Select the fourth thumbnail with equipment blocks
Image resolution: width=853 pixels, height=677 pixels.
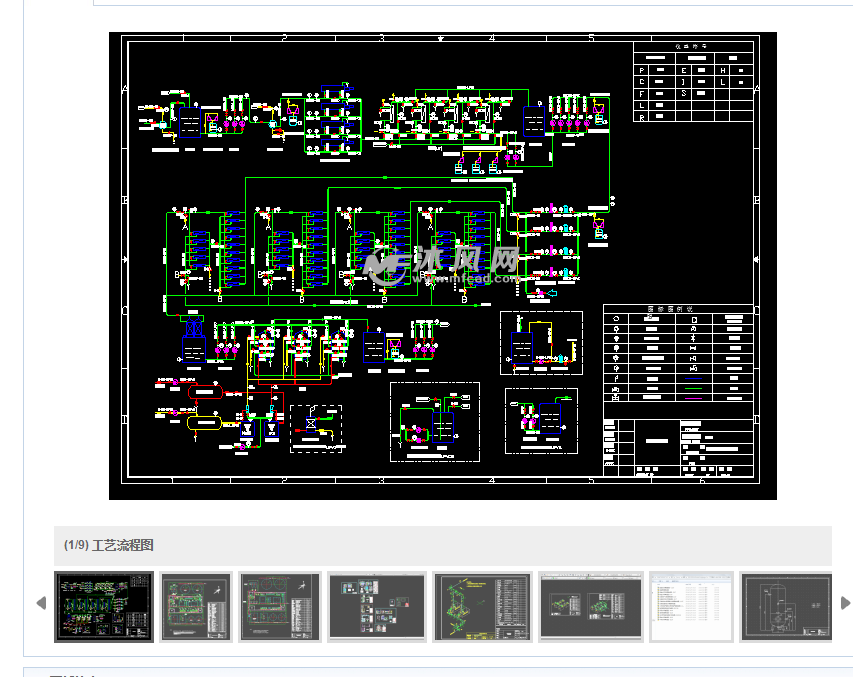(377, 607)
